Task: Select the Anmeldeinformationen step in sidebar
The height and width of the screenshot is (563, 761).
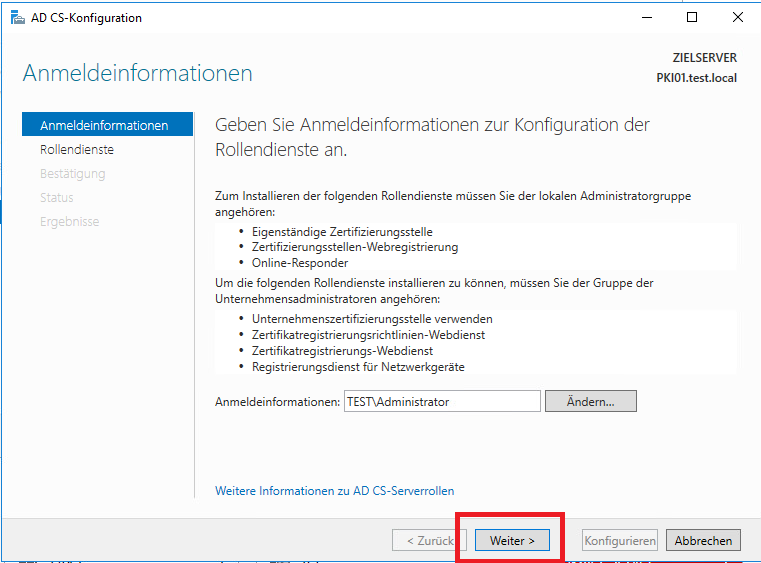Action: [x=104, y=125]
